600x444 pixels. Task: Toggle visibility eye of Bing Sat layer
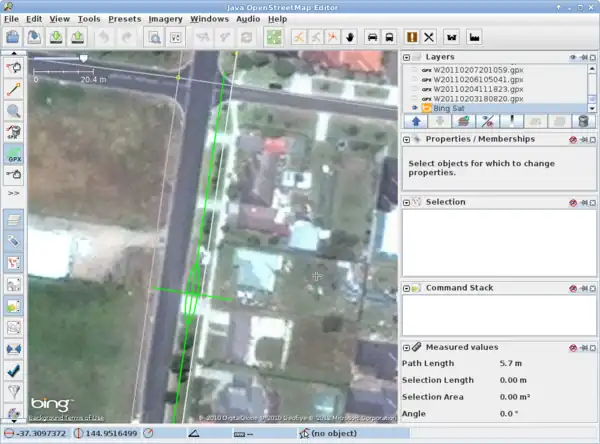click(x=414, y=108)
